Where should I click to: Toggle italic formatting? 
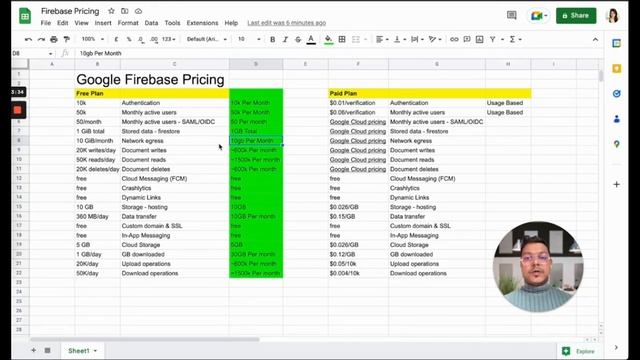tap(285, 39)
